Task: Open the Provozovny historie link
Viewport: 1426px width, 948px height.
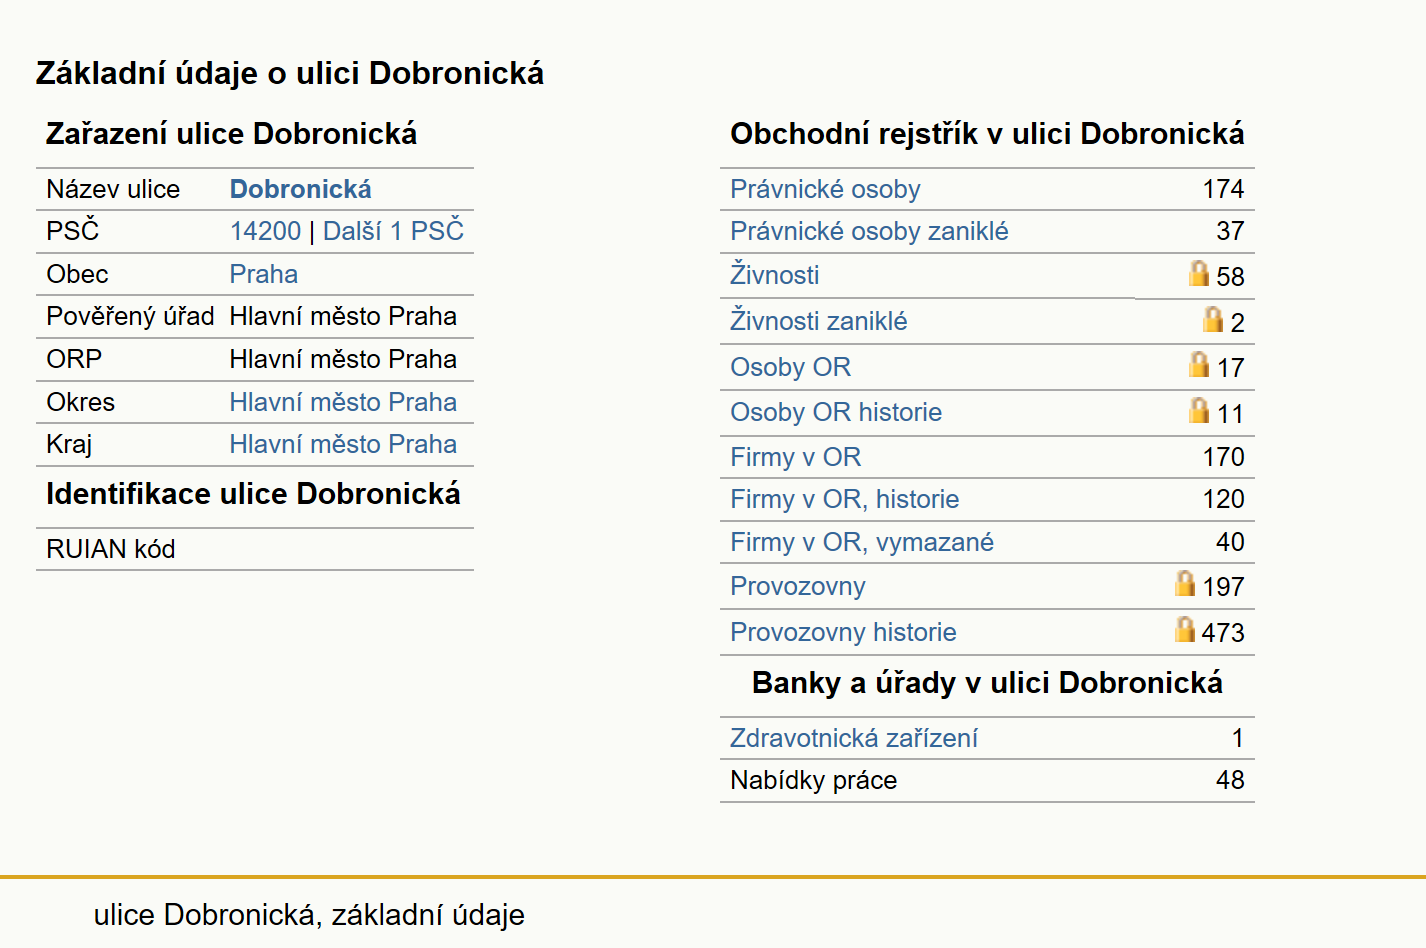Action: tap(843, 632)
